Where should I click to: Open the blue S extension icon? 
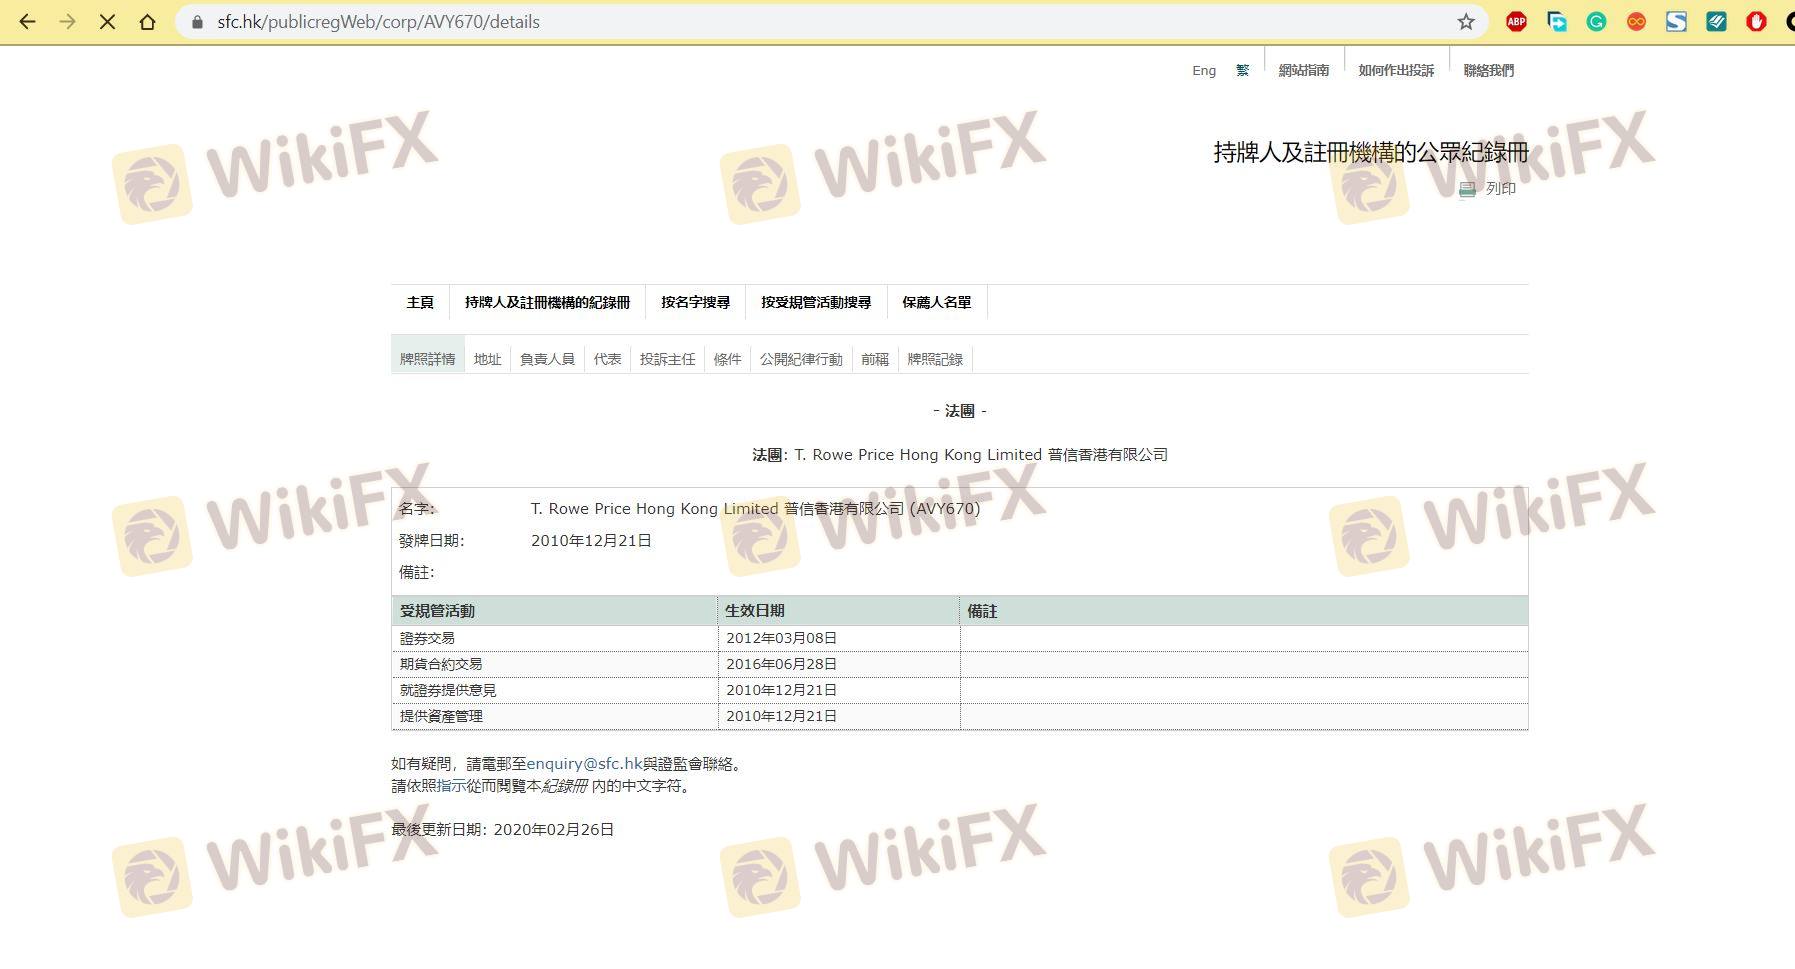pos(1676,21)
